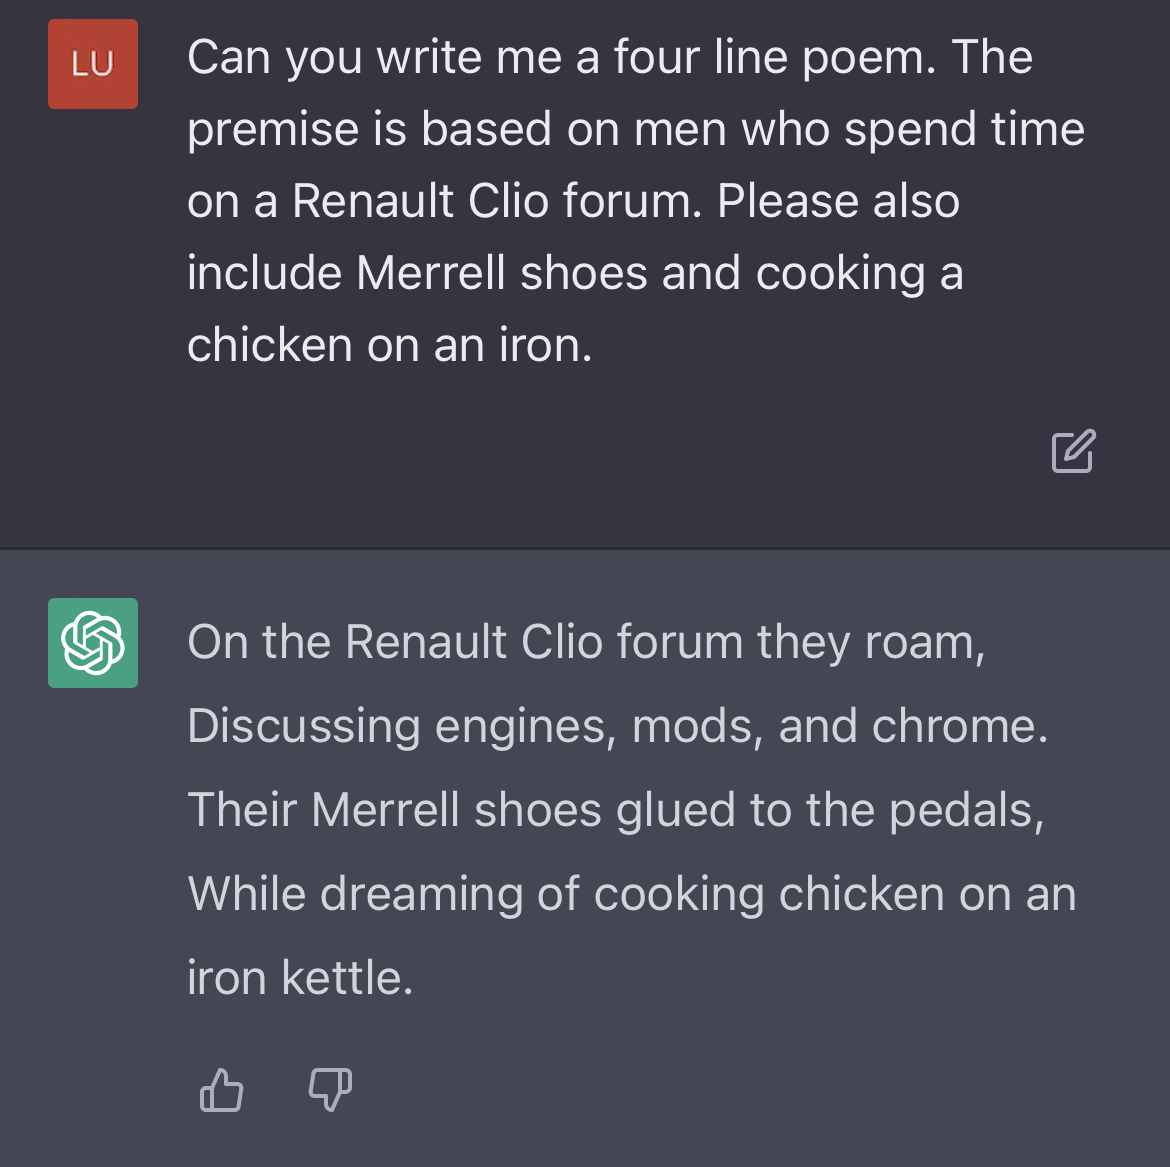Click the green ChatGPT logo avatar
This screenshot has height=1167, width=1170.
pyautogui.click(x=93, y=643)
